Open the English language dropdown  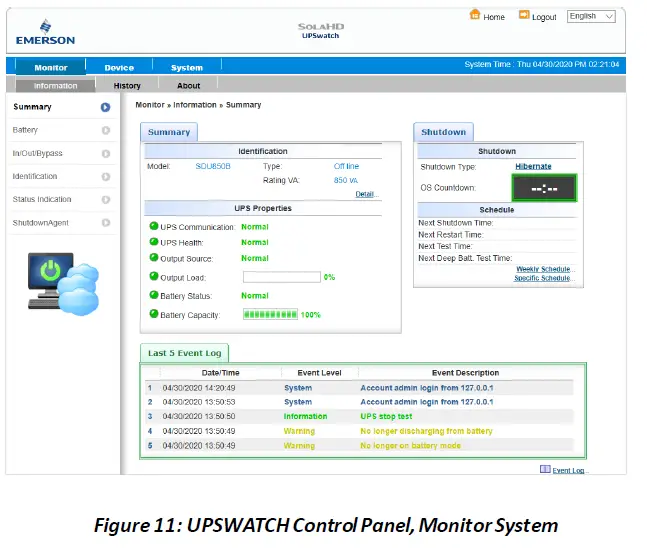(591, 16)
